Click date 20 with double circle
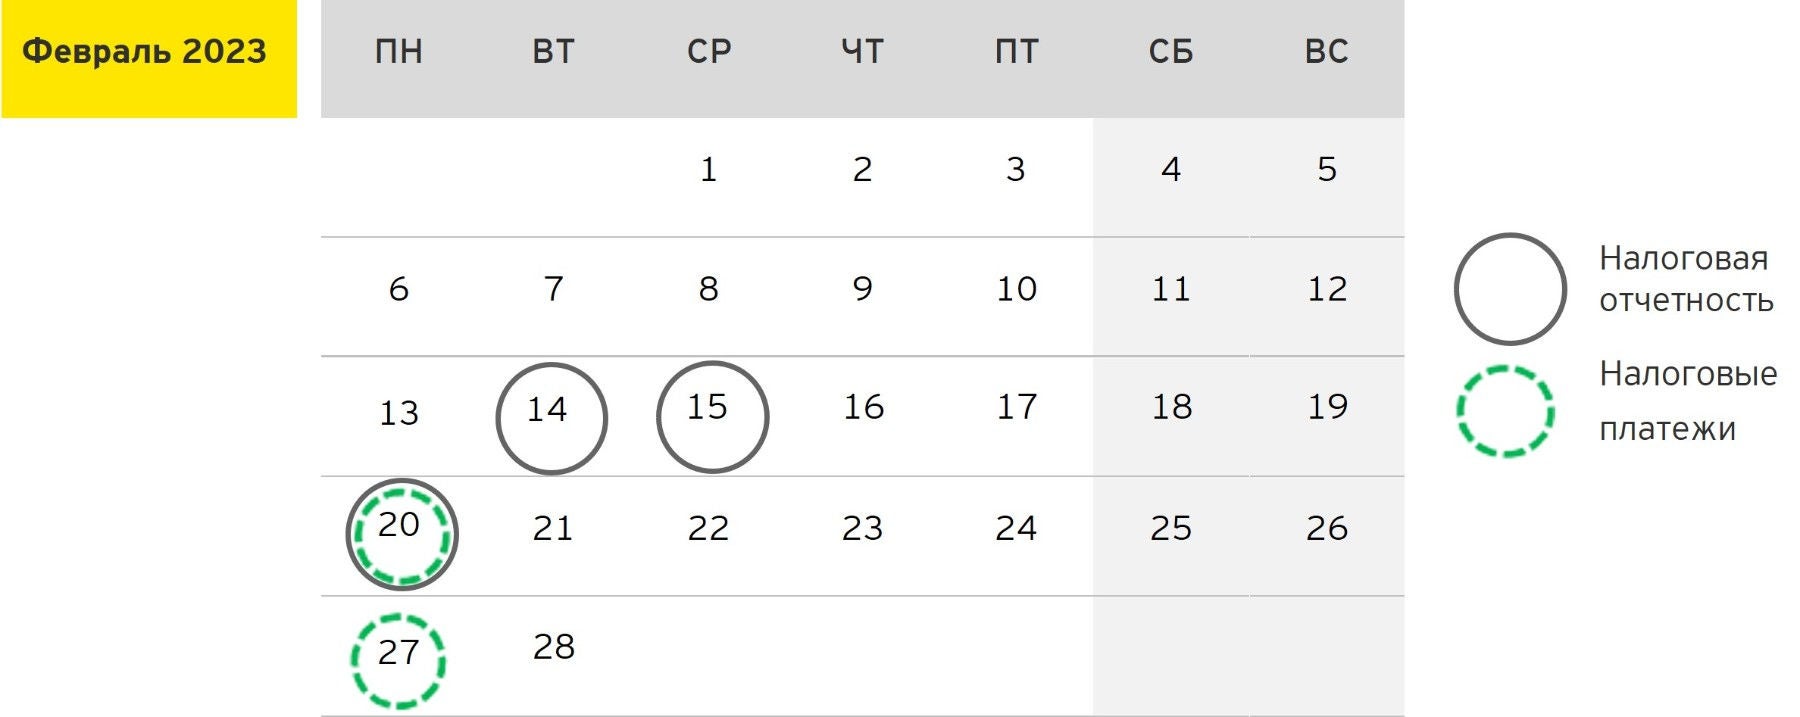The width and height of the screenshot is (1800, 717). tap(401, 533)
